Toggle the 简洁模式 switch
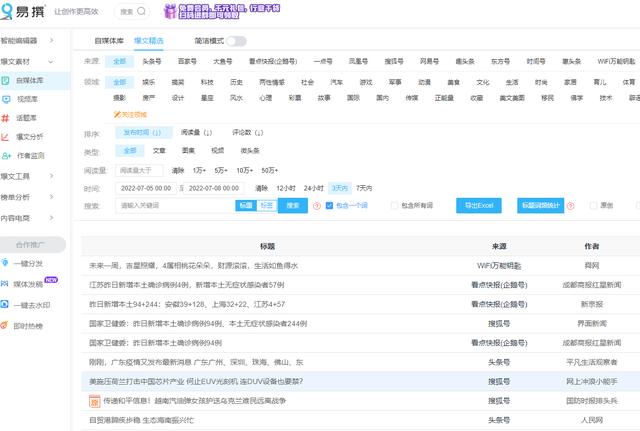Viewport: 640px width, 431px height. pos(237,42)
